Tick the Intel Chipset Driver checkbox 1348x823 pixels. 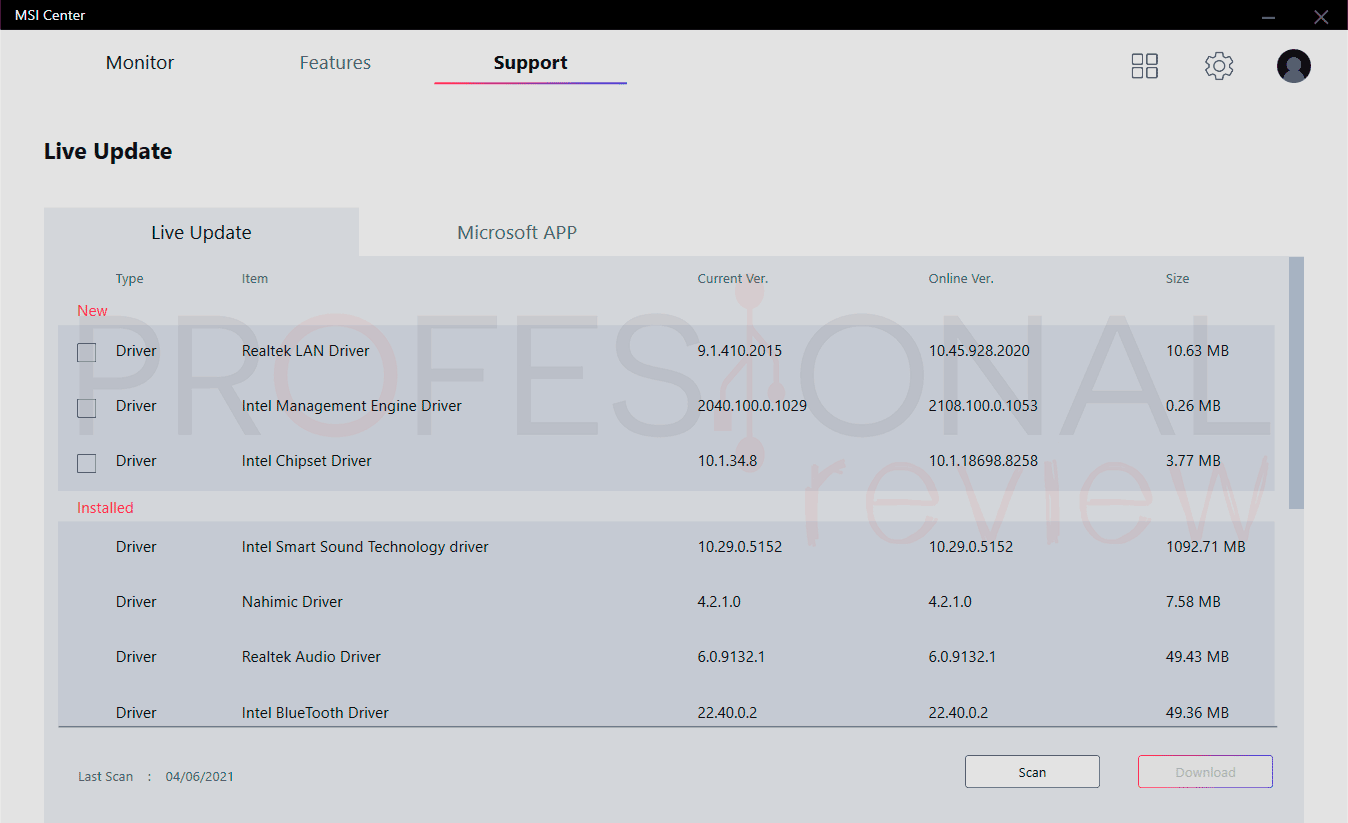[87, 462]
